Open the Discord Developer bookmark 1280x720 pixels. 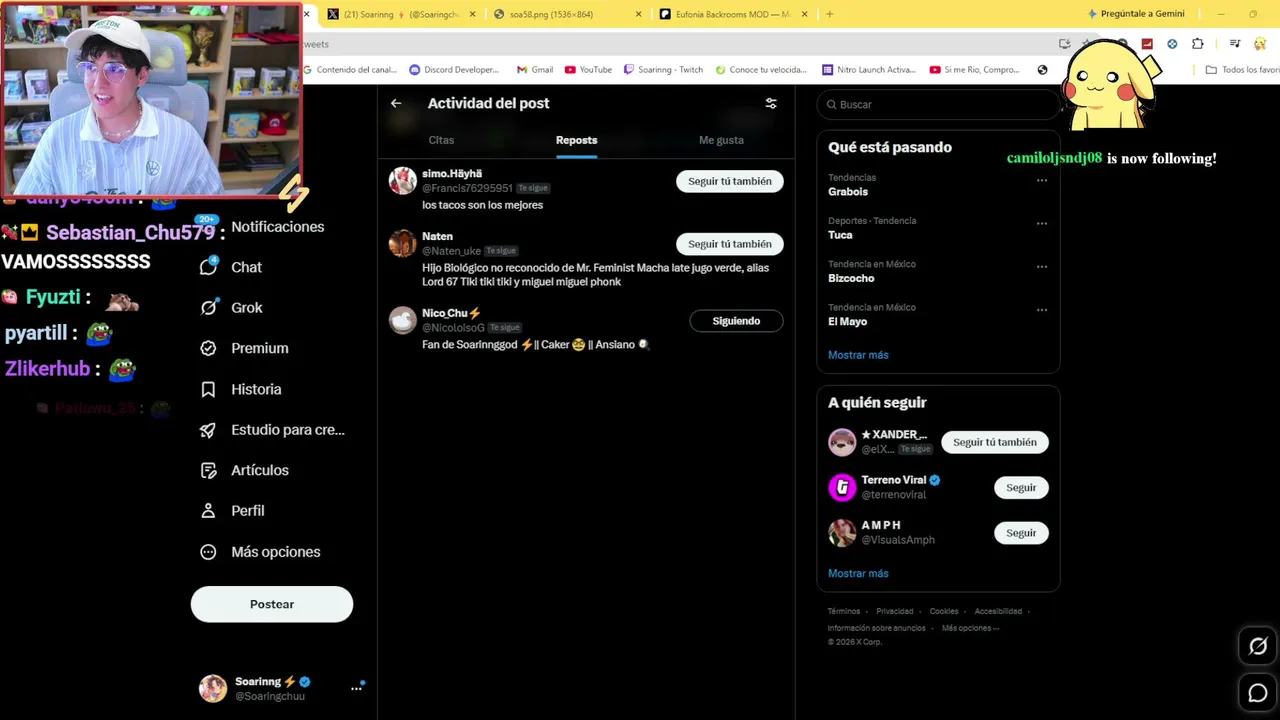[454, 70]
